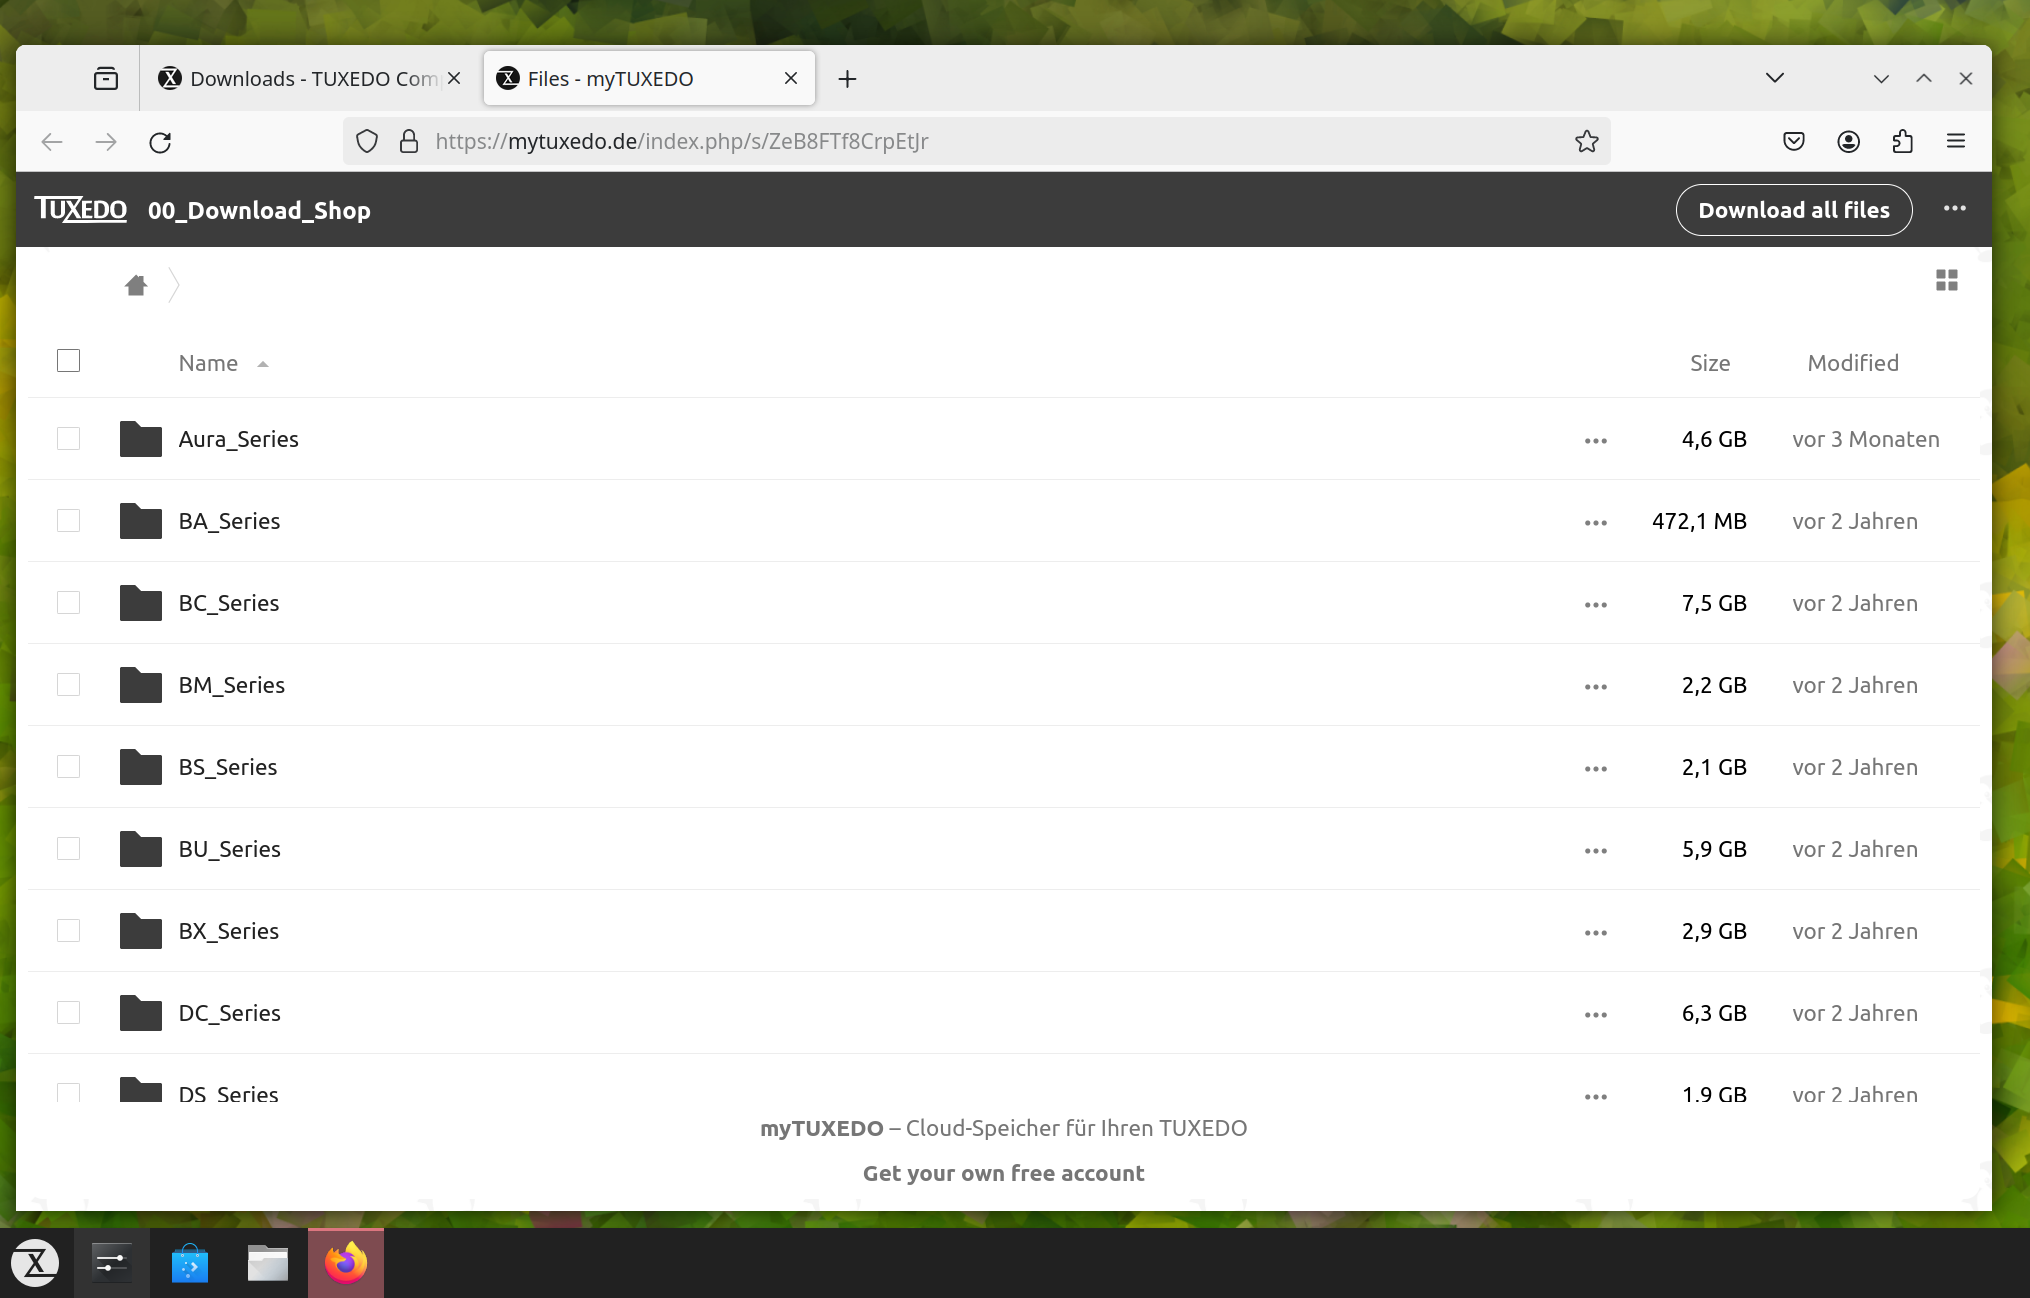
Task: Open the DC_Series folder name
Action: [229, 1013]
